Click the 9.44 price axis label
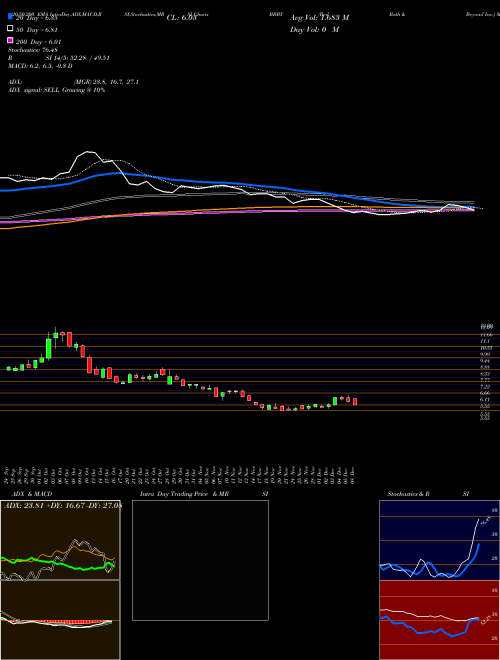 485,361
